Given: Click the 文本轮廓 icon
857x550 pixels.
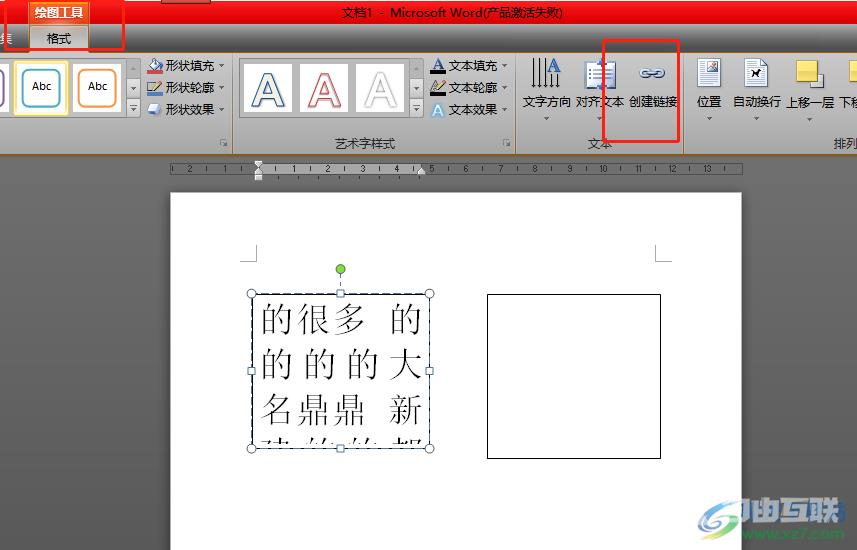Looking at the screenshot, I should [x=438, y=87].
